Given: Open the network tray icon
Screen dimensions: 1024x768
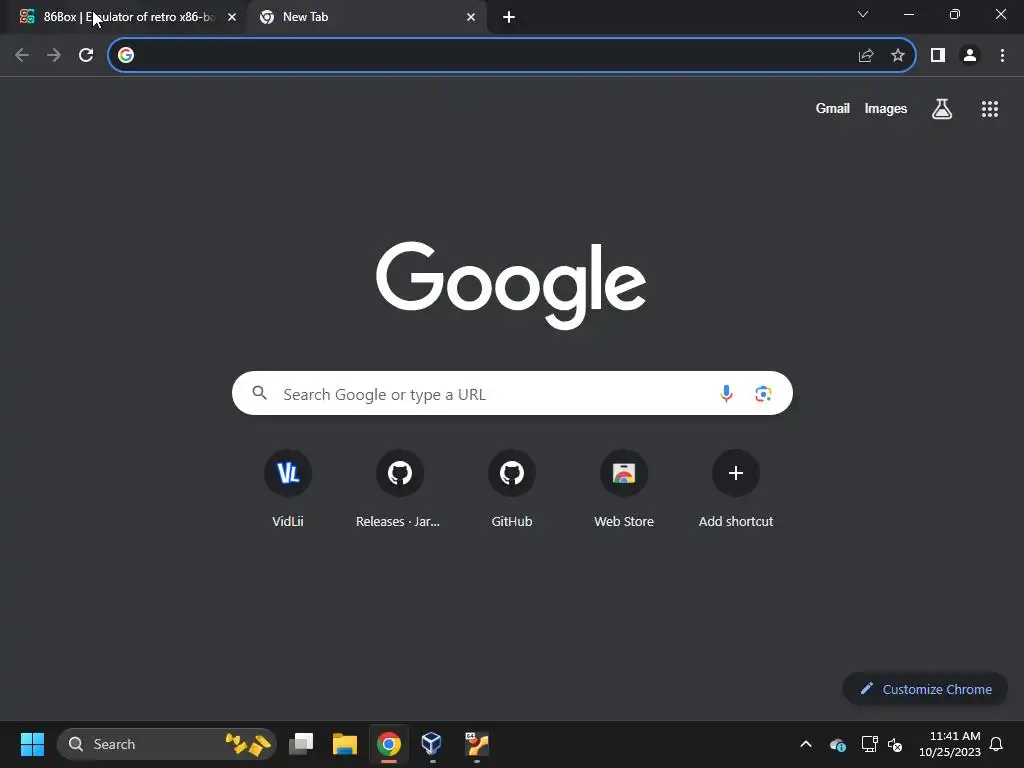Looking at the screenshot, I should [869, 744].
